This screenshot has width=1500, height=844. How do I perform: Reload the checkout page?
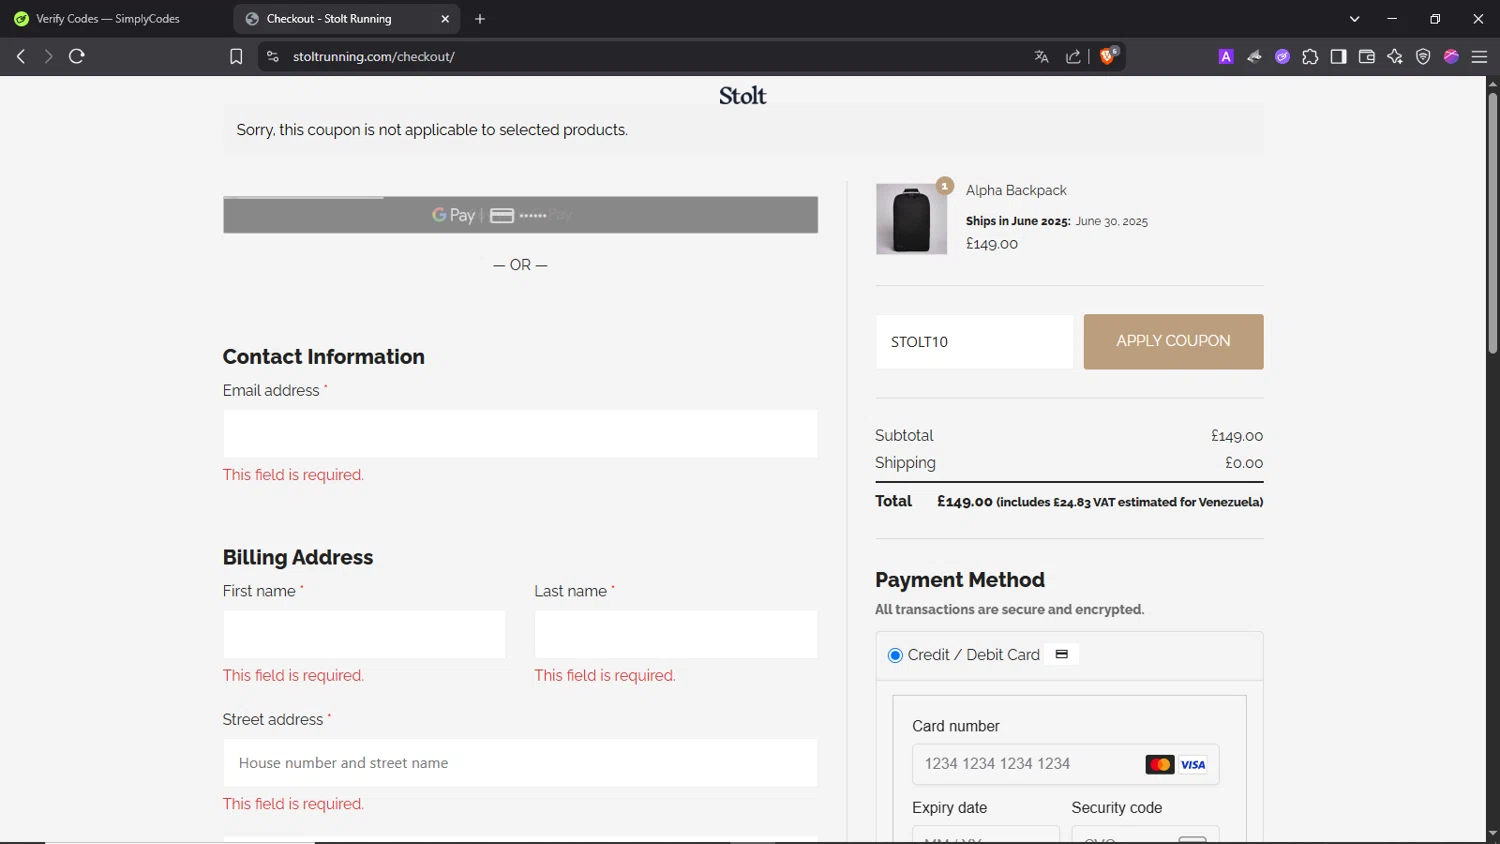click(77, 57)
